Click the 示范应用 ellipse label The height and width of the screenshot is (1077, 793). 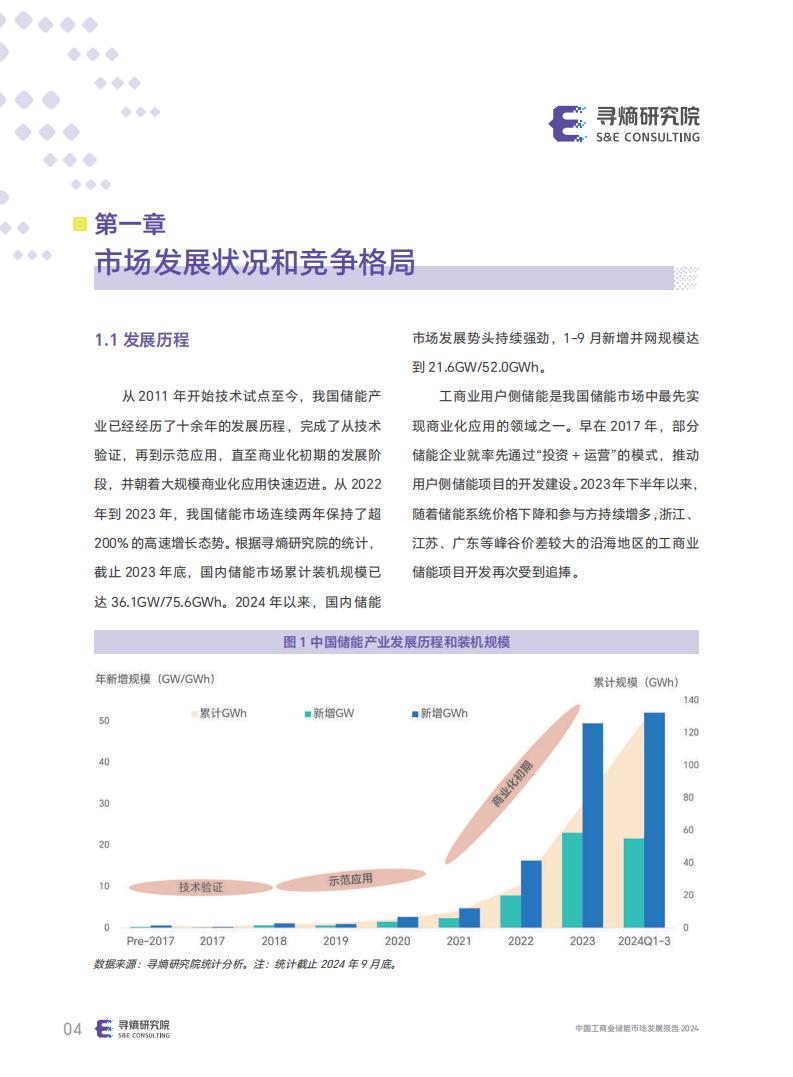click(x=350, y=879)
